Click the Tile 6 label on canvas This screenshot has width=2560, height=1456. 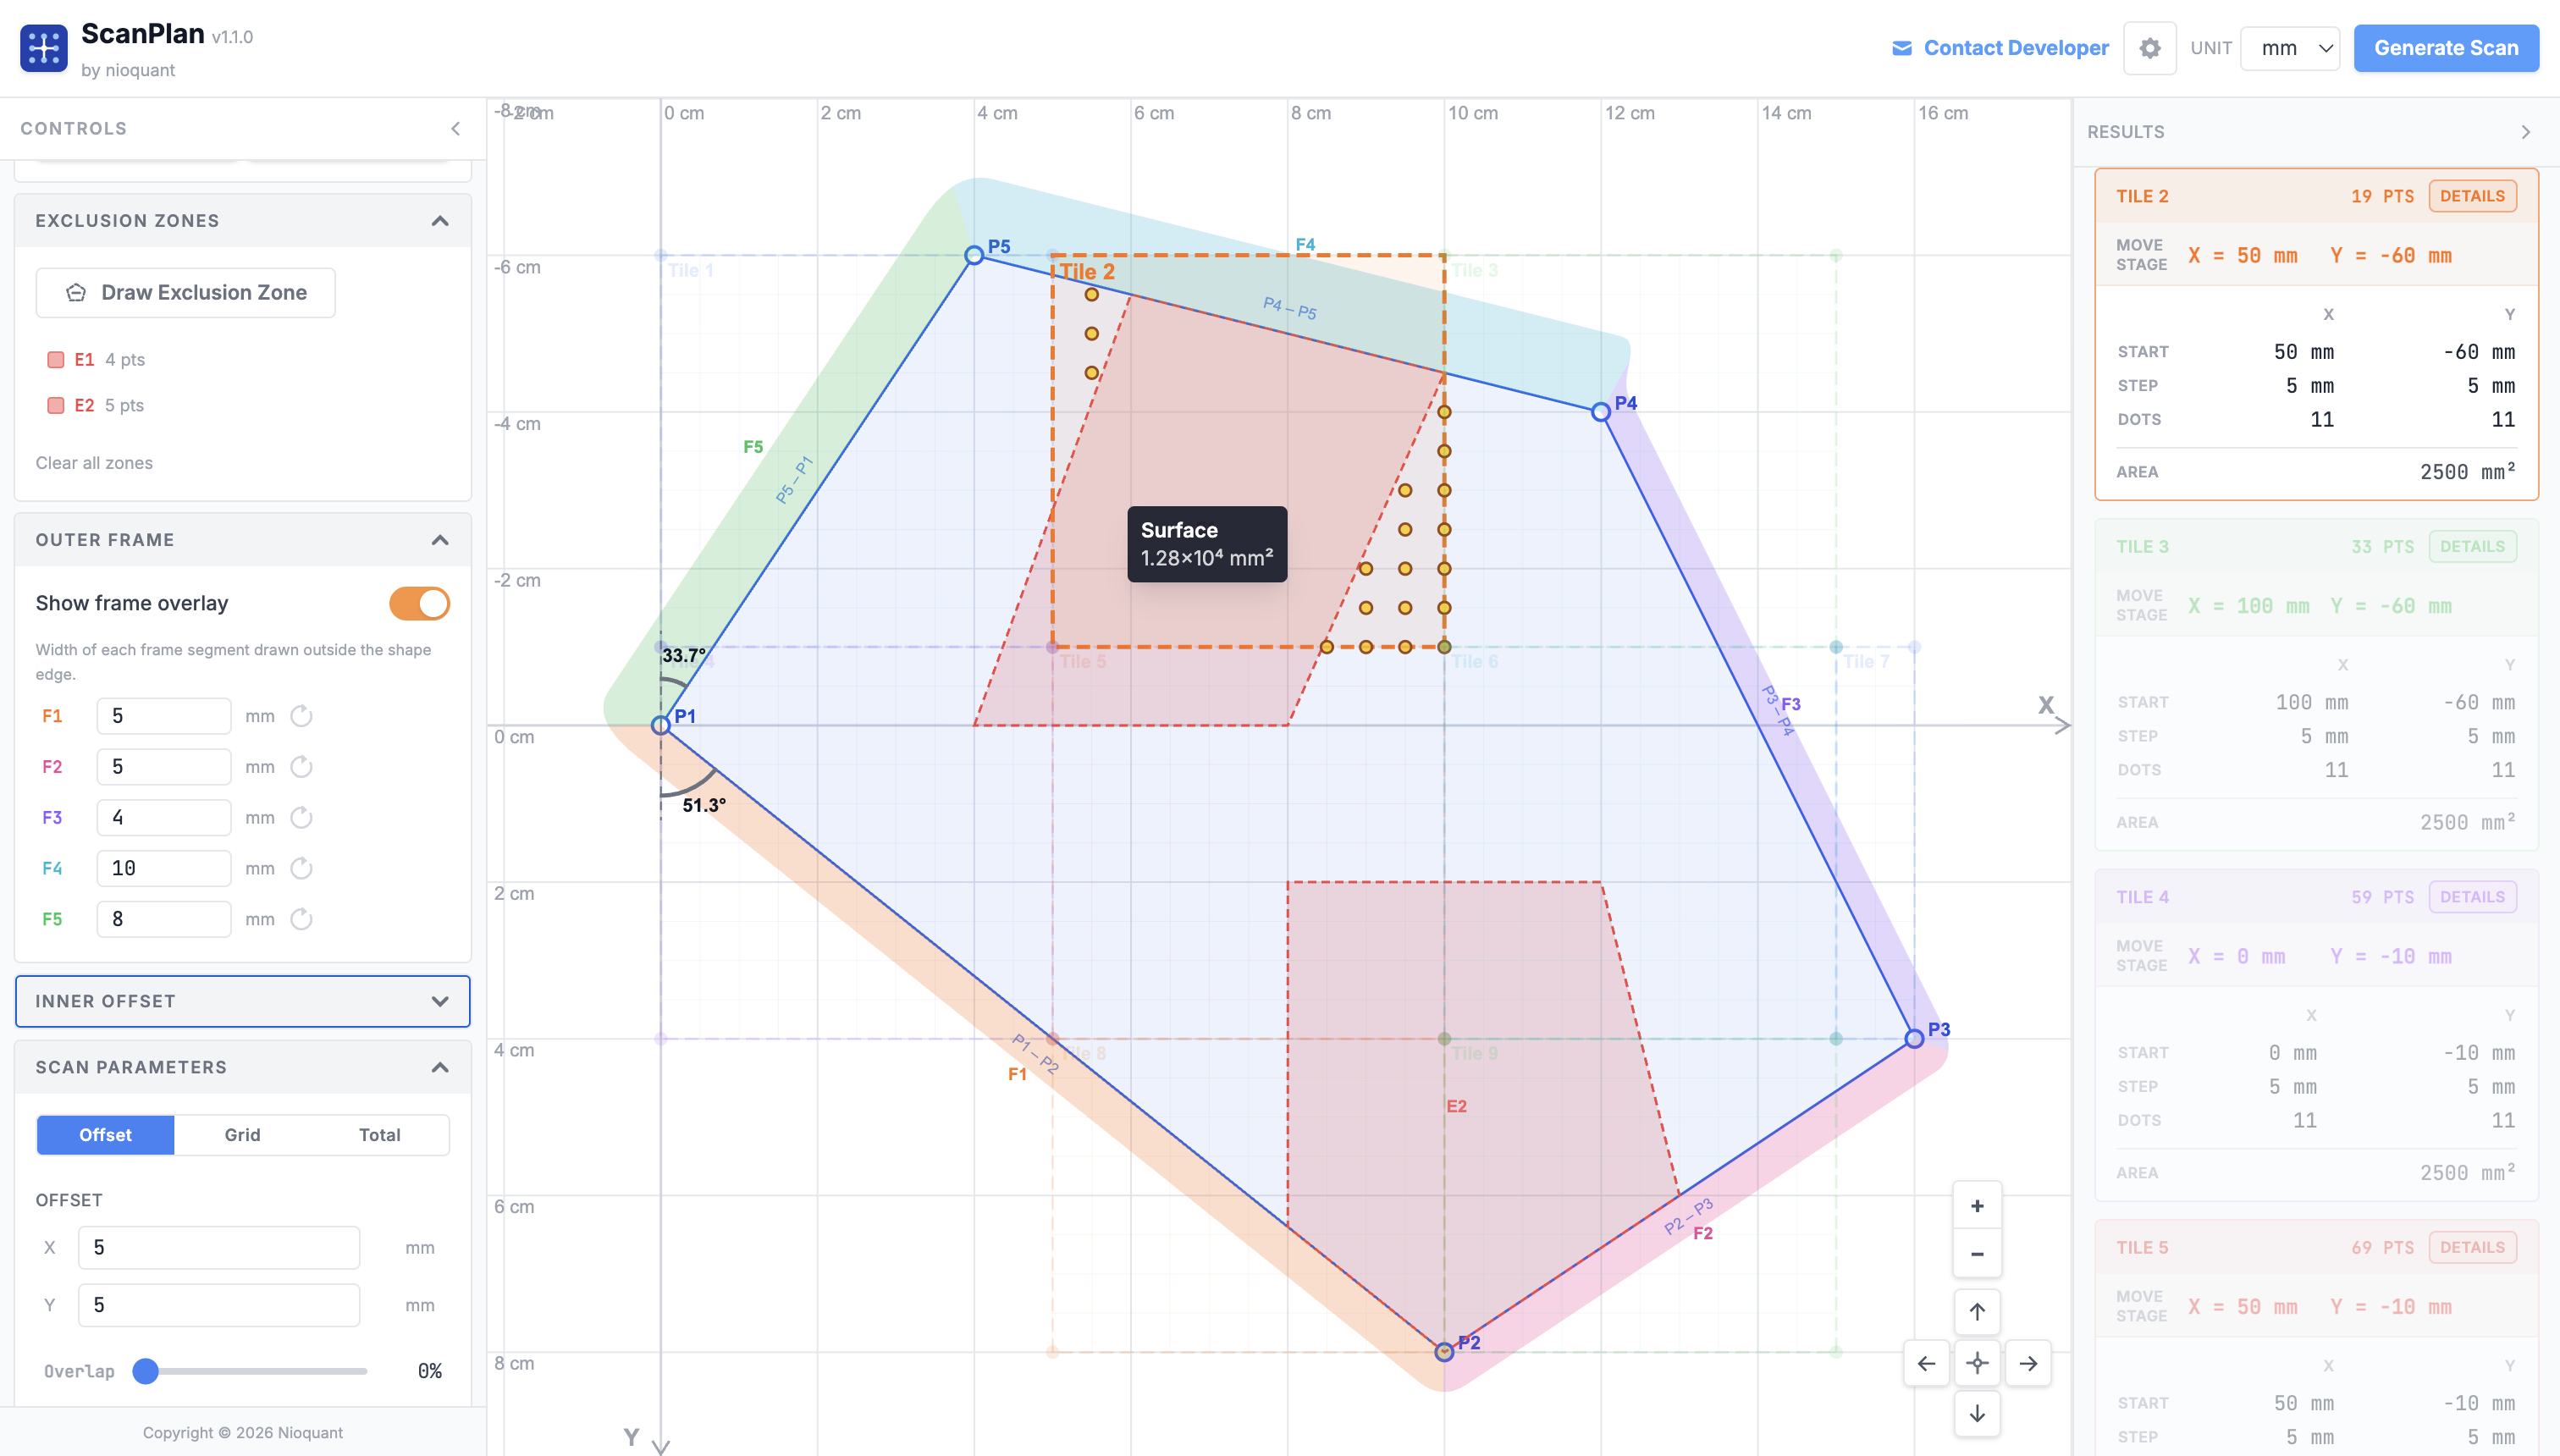[x=1475, y=661]
